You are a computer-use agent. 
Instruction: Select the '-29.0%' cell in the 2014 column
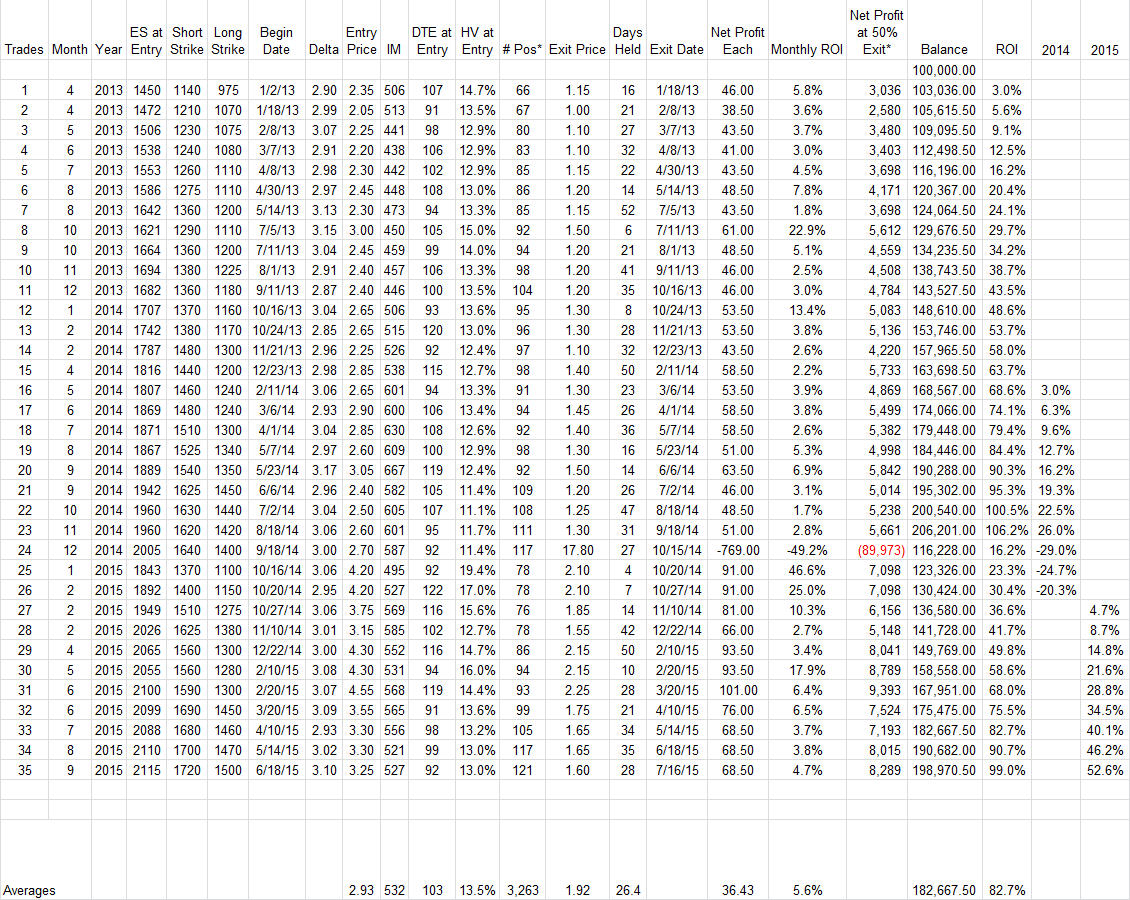tap(1056, 550)
